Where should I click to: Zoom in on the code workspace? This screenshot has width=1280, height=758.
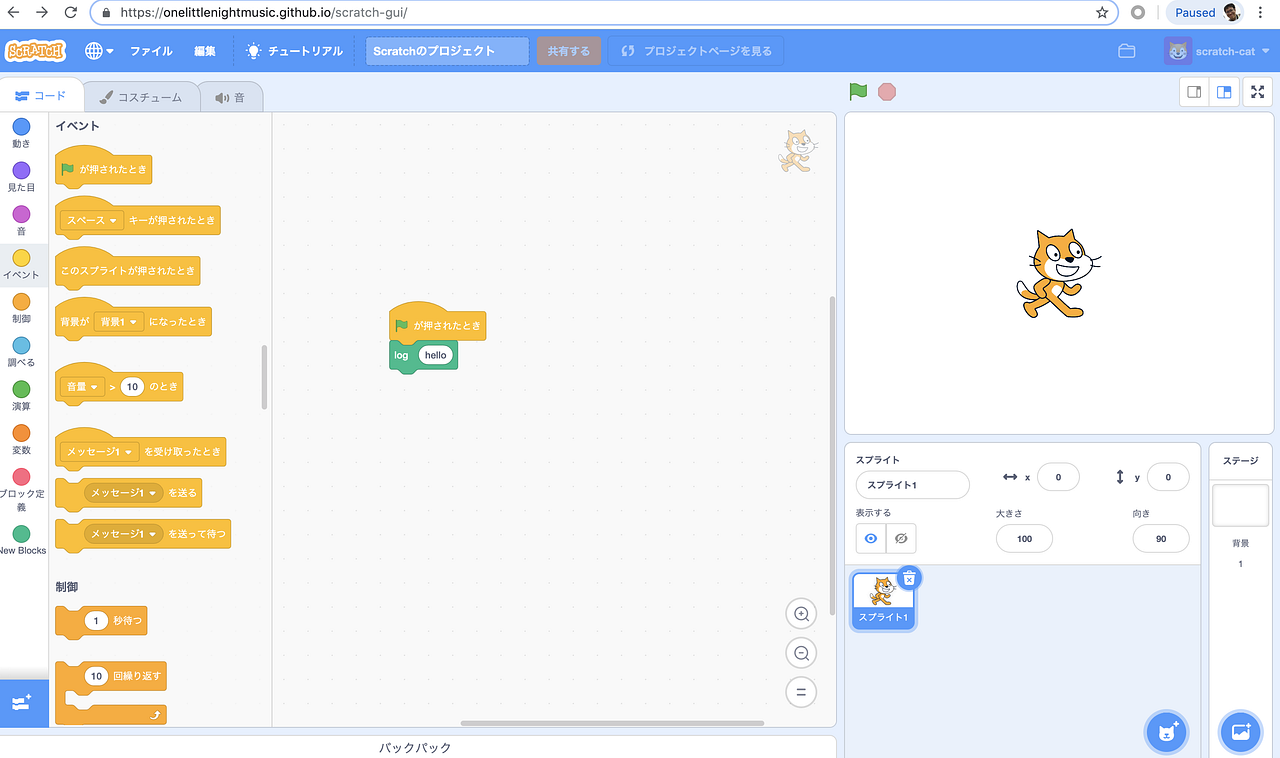(800, 613)
